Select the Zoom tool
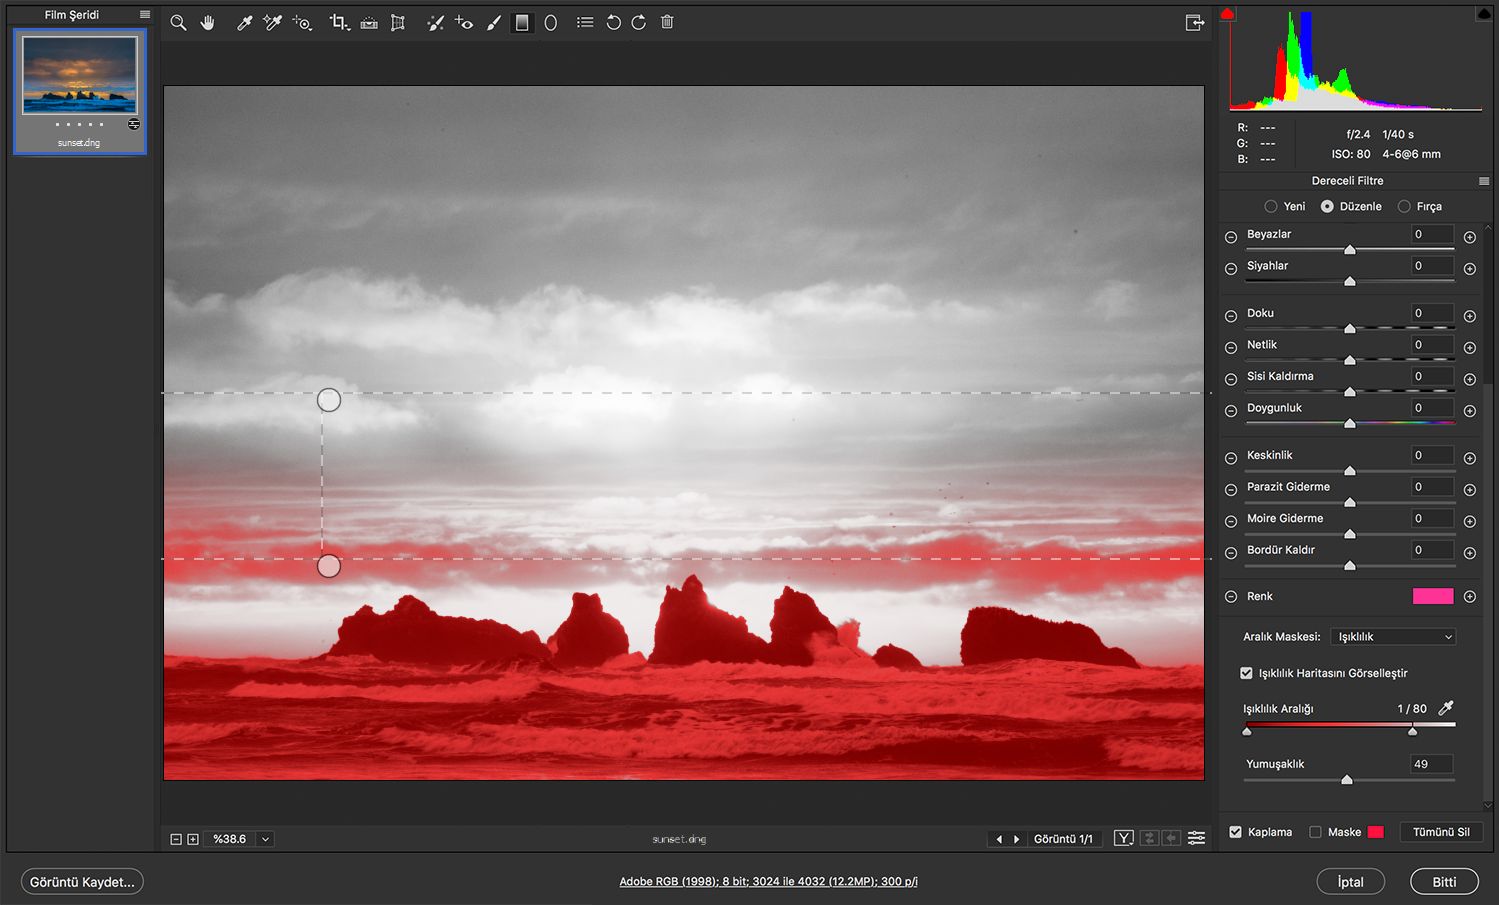Screen dimensions: 1499x905 tap(178, 22)
